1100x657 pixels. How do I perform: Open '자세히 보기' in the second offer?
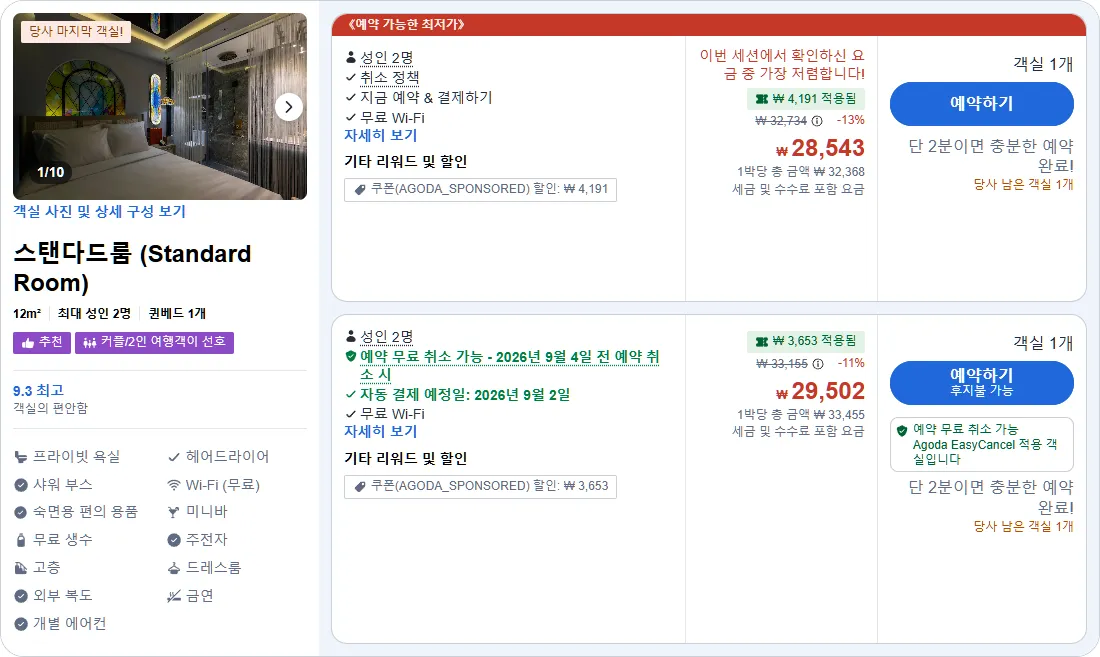coord(380,431)
